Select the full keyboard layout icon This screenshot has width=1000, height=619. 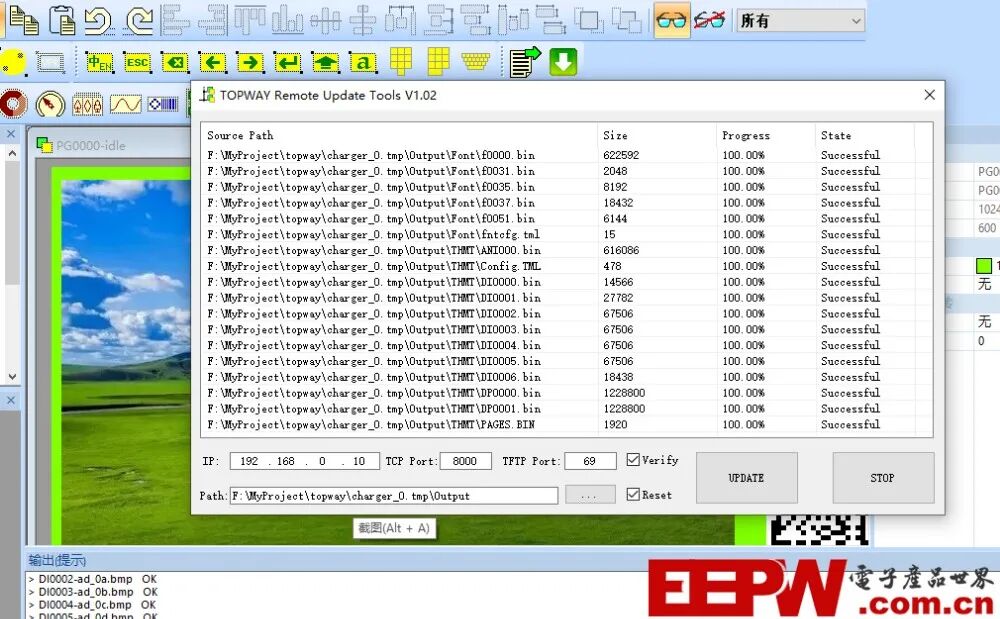coord(475,62)
